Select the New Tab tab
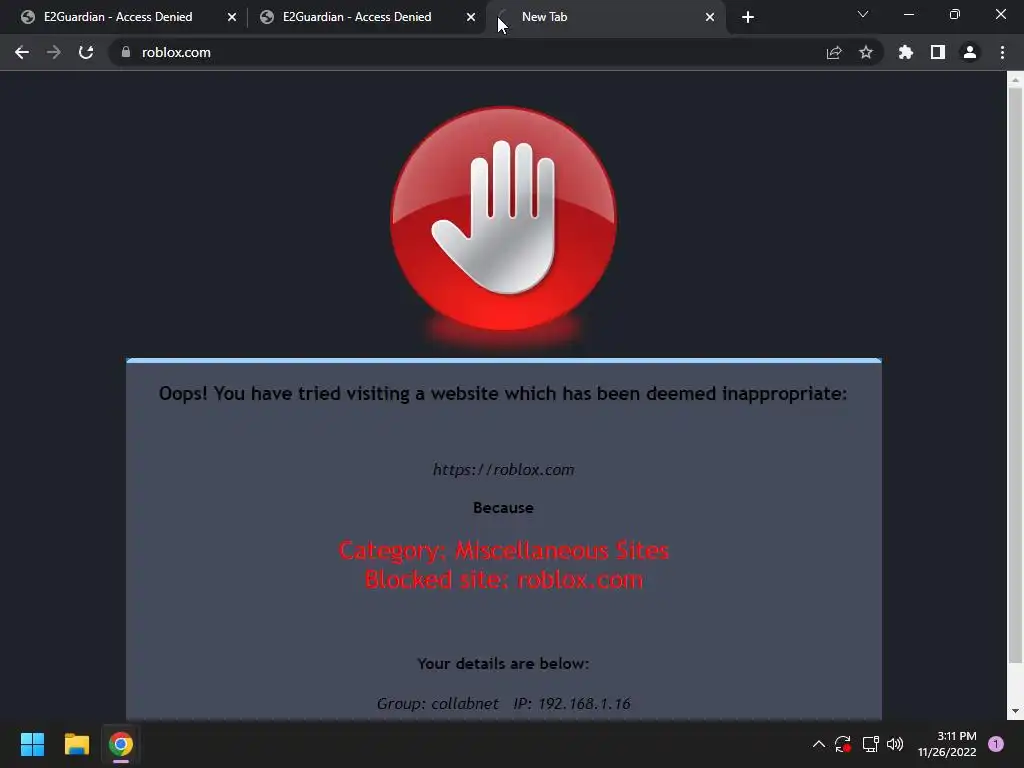 pyautogui.click(x=604, y=17)
